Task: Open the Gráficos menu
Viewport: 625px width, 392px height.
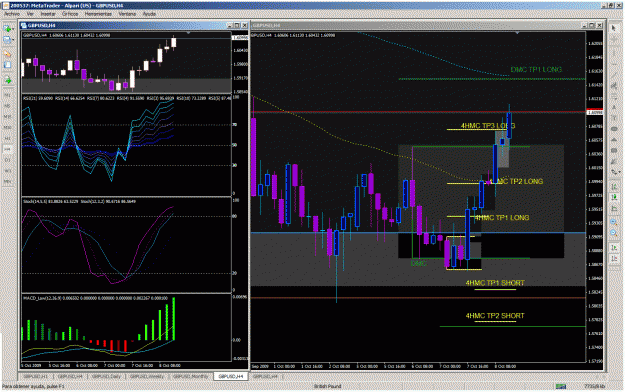Action: click(x=70, y=14)
